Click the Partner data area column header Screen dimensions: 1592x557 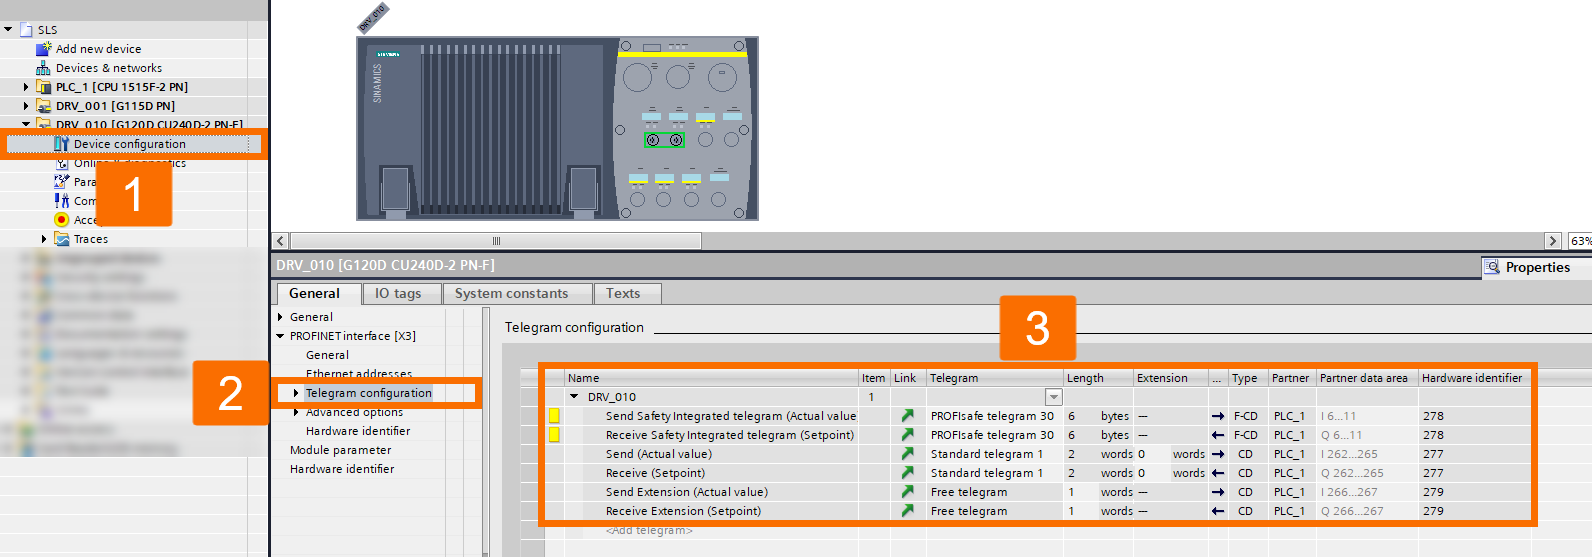click(x=1367, y=378)
